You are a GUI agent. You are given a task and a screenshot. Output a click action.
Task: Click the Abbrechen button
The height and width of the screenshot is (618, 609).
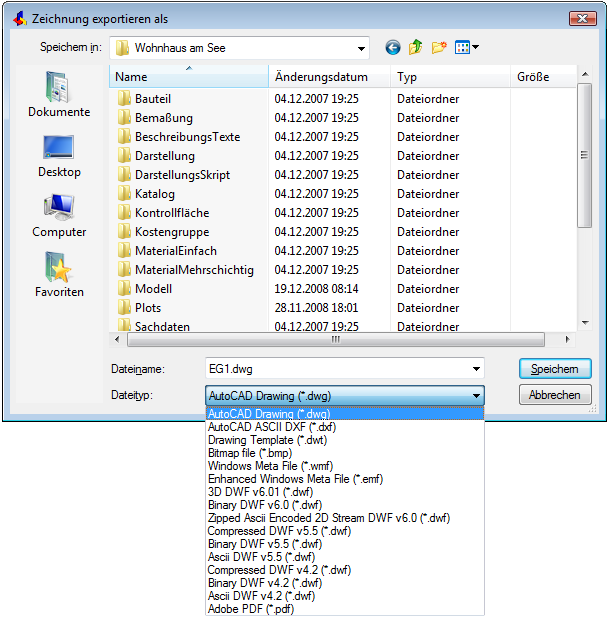pyautogui.click(x=555, y=395)
